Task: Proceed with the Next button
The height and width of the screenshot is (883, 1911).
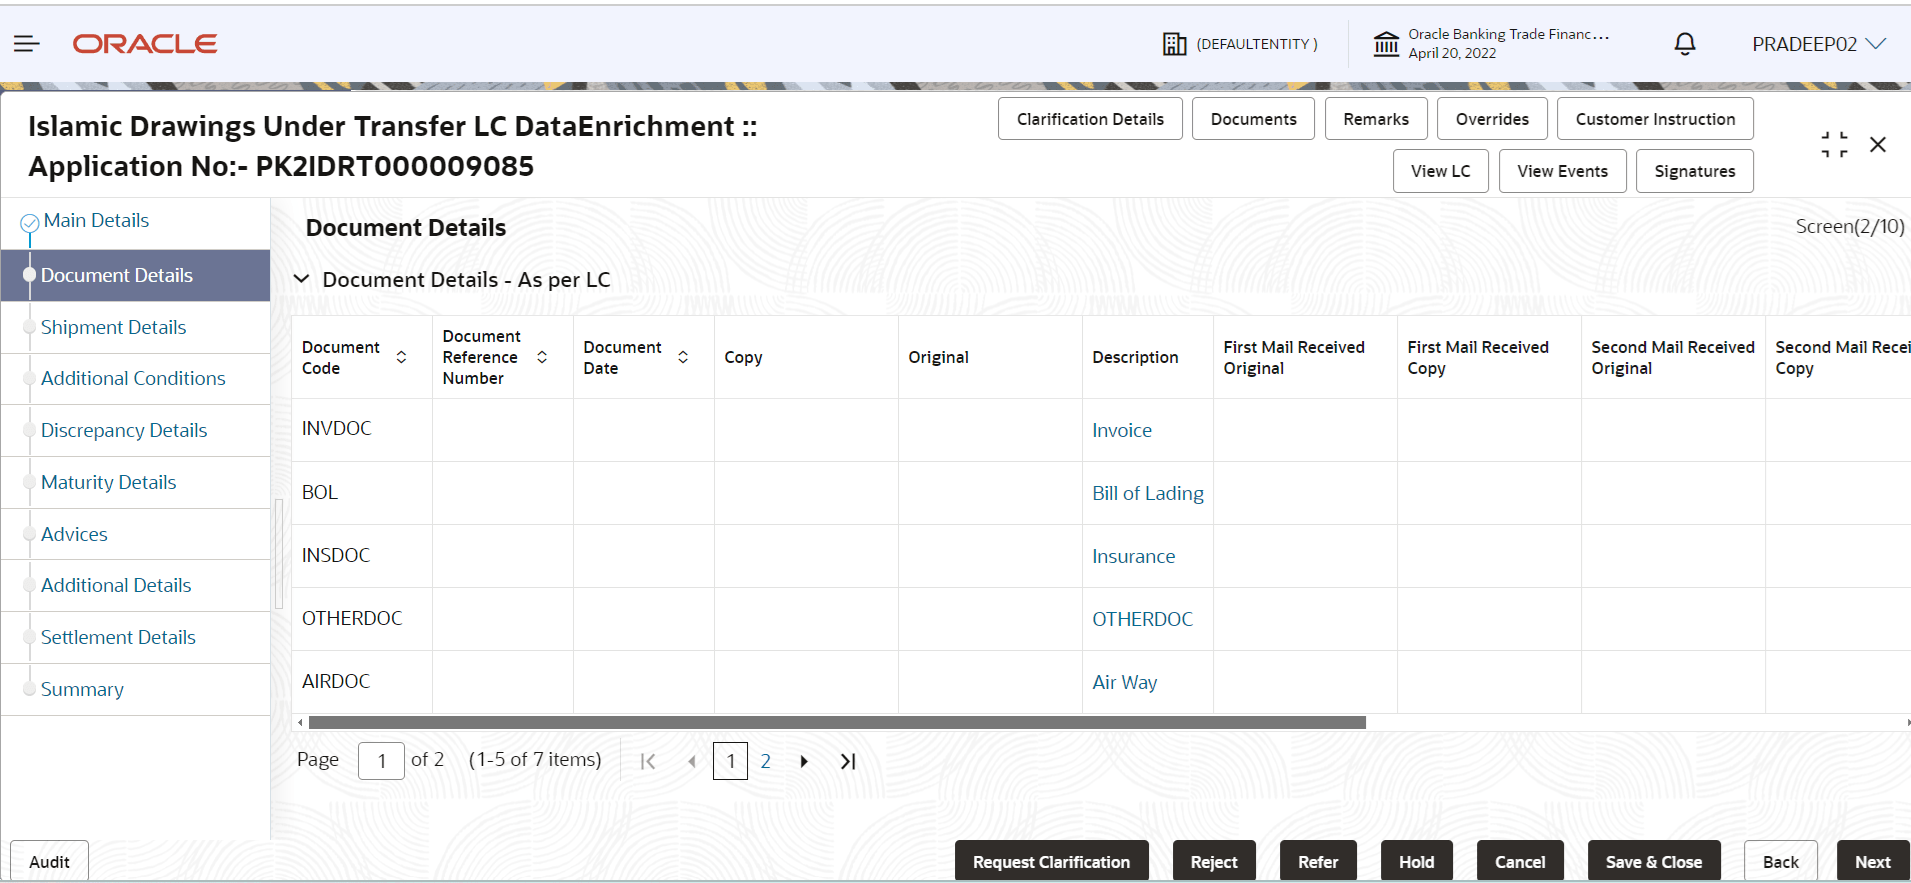Action: pyautogui.click(x=1873, y=861)
